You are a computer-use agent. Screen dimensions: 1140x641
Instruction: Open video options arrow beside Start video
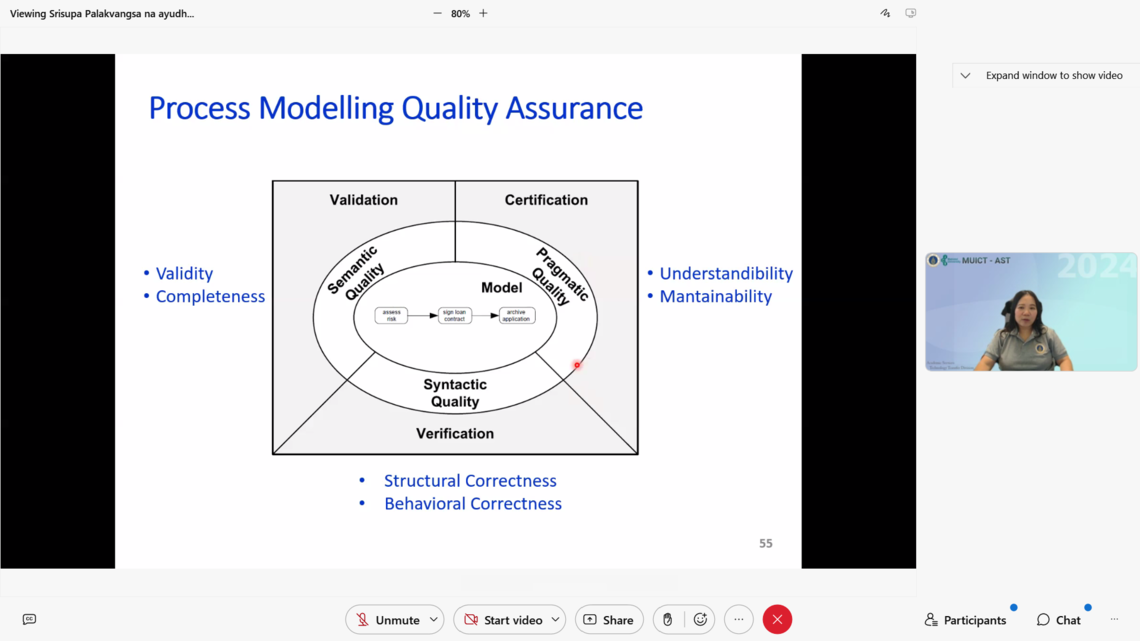click(x=555, y=620)
